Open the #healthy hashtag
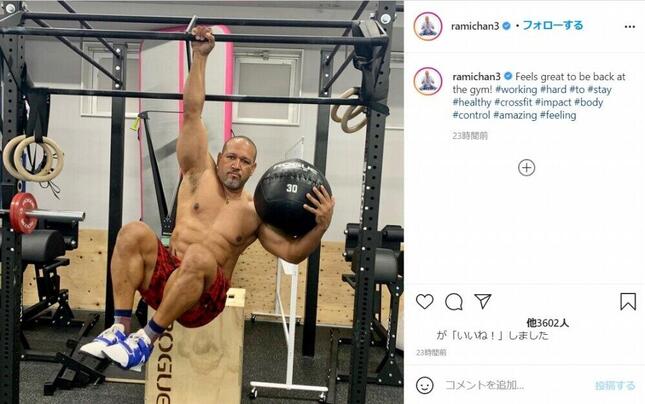 tap(472, 102)
